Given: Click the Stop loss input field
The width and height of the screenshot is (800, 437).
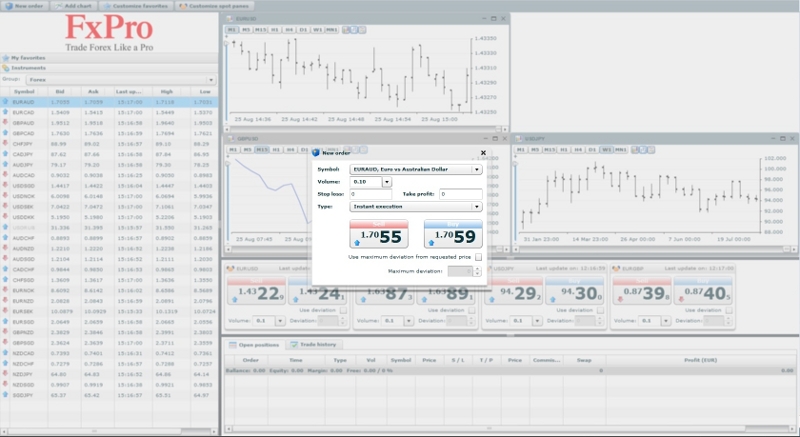Looking at the screenshot, I should pos(370,194).
